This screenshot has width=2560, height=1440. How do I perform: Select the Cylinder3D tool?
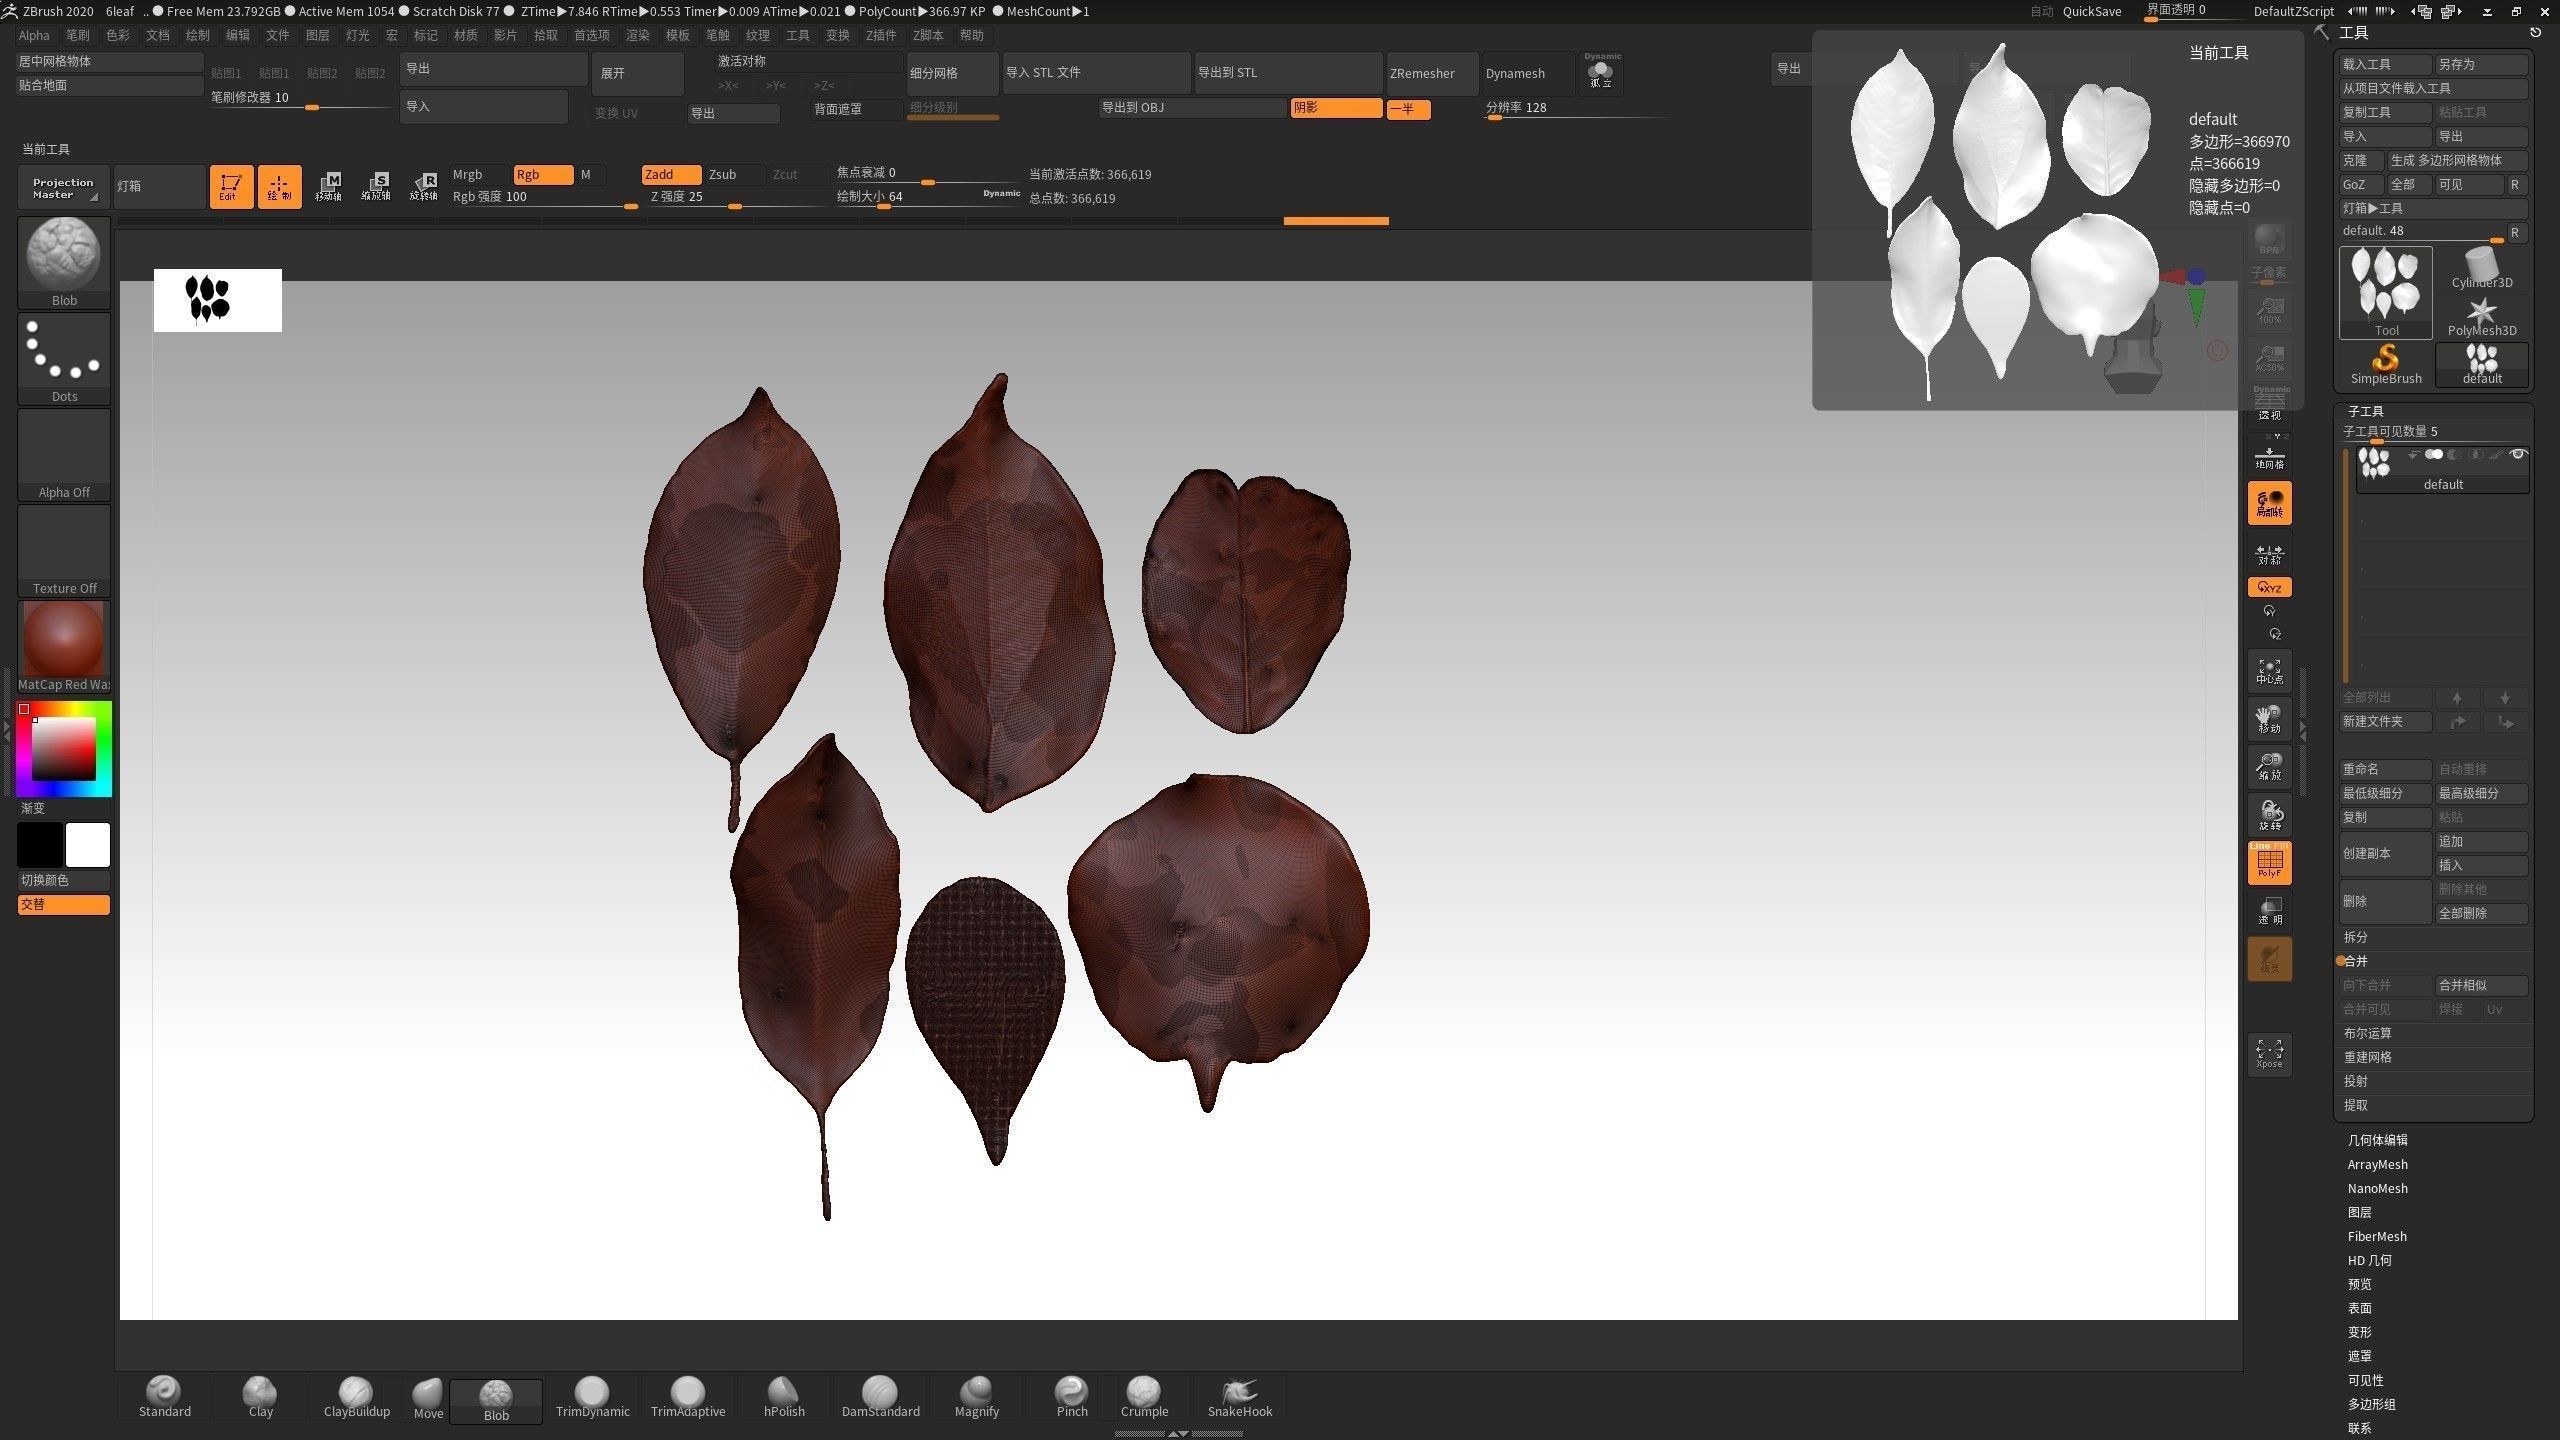2482,269
